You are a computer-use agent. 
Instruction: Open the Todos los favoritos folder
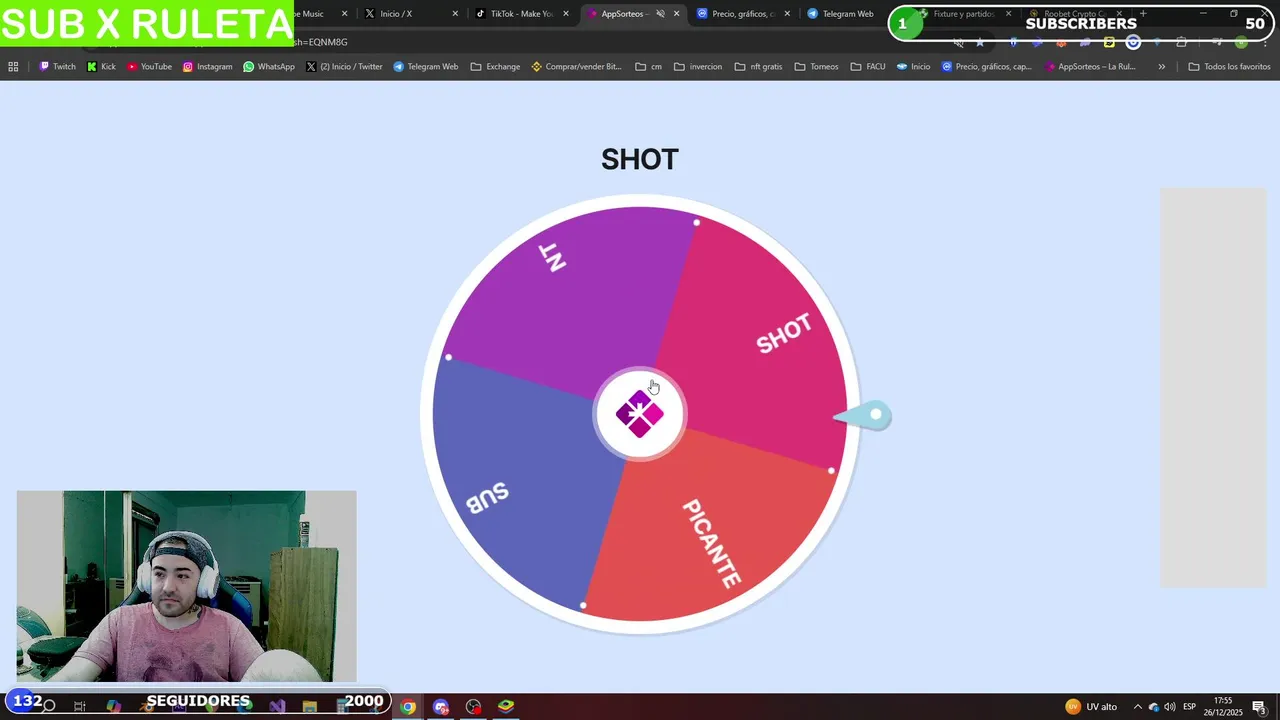tap(1229, 67)
